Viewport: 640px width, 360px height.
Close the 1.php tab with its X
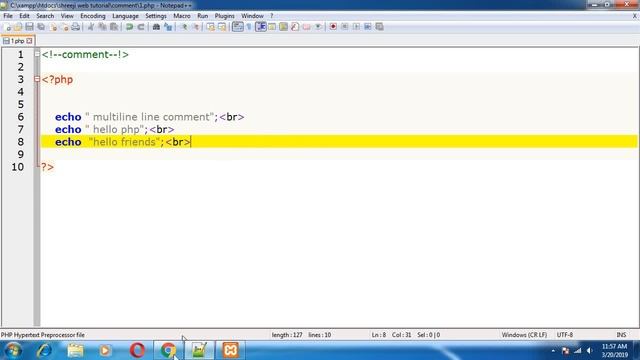click(29, 41)
